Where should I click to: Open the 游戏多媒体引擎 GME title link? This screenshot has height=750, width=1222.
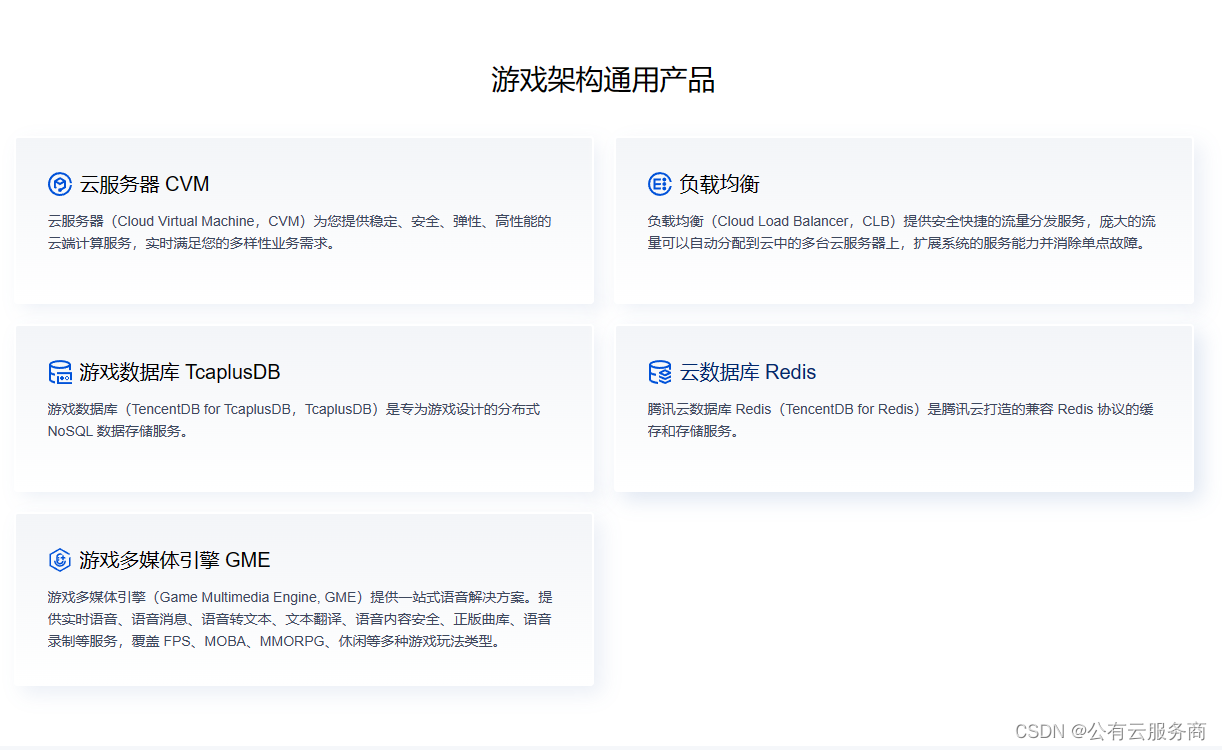(175, 560)
